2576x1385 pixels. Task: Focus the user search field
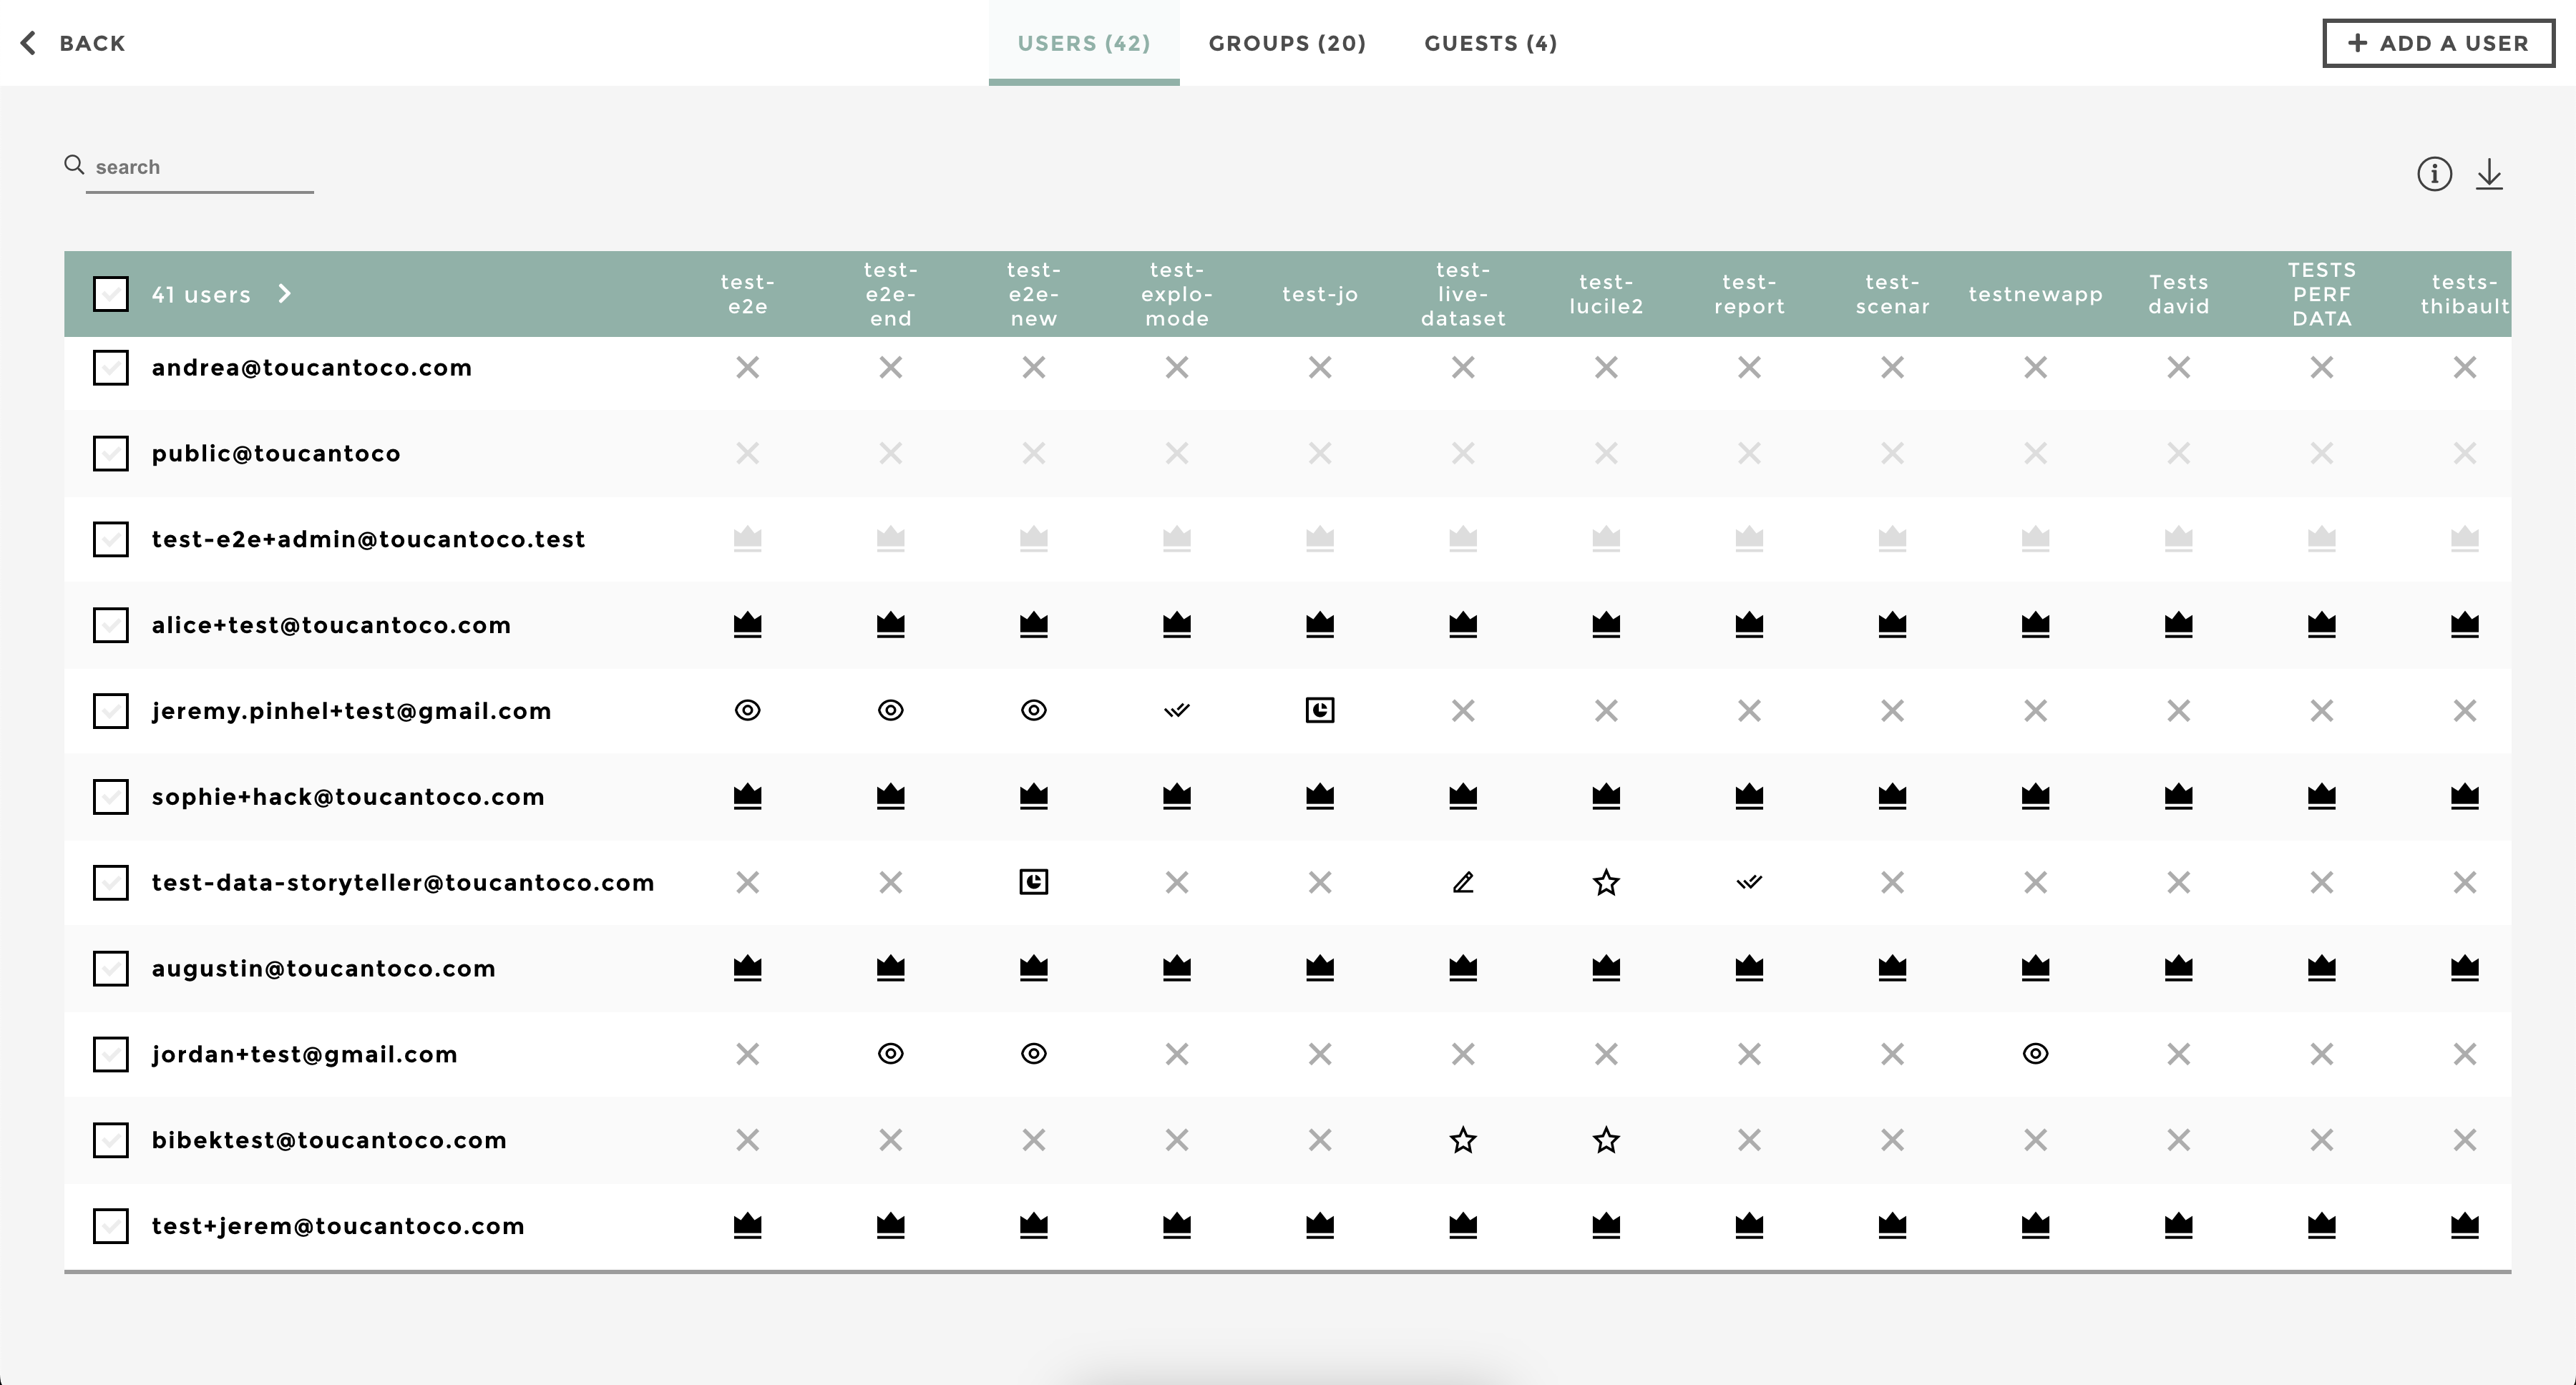(x=200, y=167)
